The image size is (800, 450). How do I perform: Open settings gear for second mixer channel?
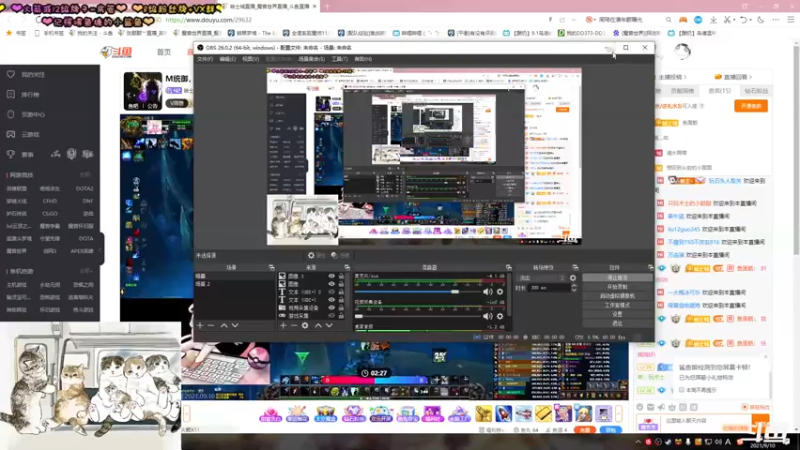point(500,316)
